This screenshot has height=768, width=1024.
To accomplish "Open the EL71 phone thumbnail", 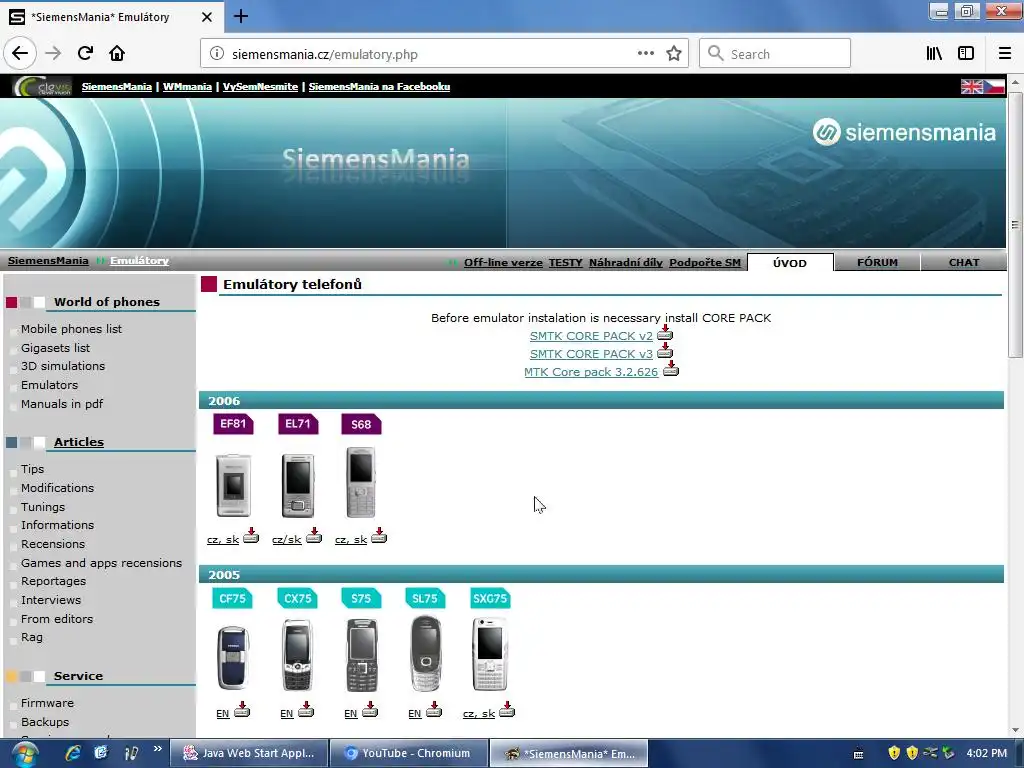I will (298, 485).
